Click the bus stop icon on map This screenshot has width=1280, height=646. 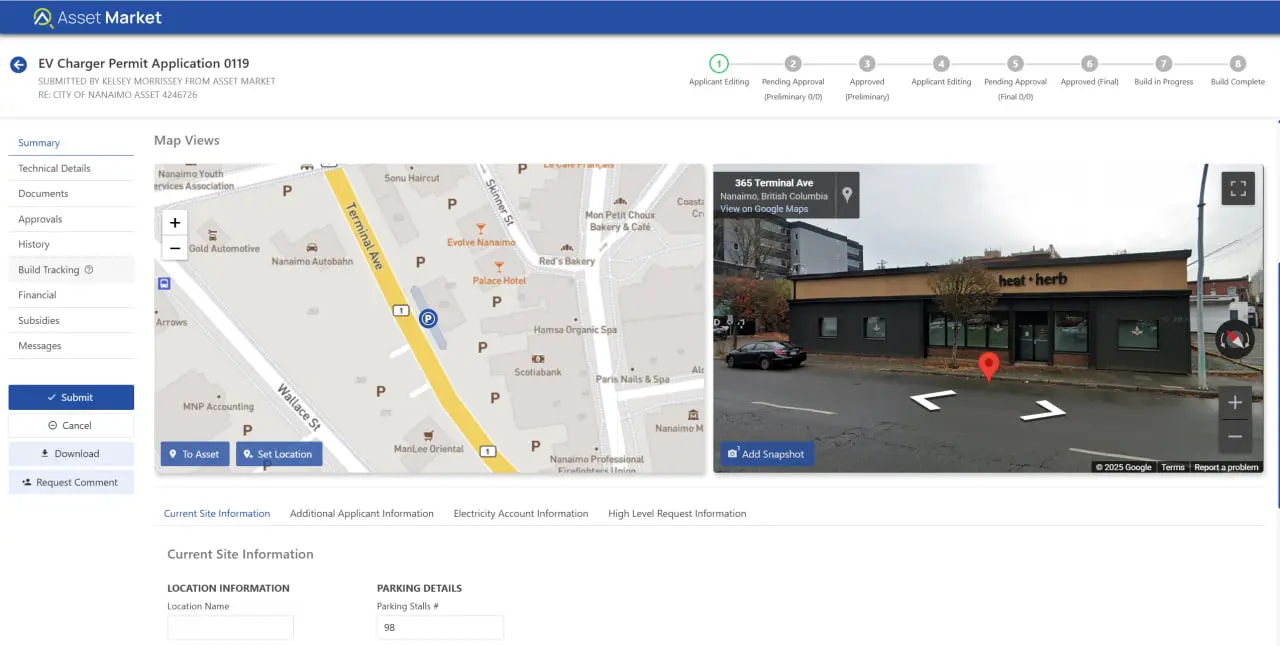[164, 284]
